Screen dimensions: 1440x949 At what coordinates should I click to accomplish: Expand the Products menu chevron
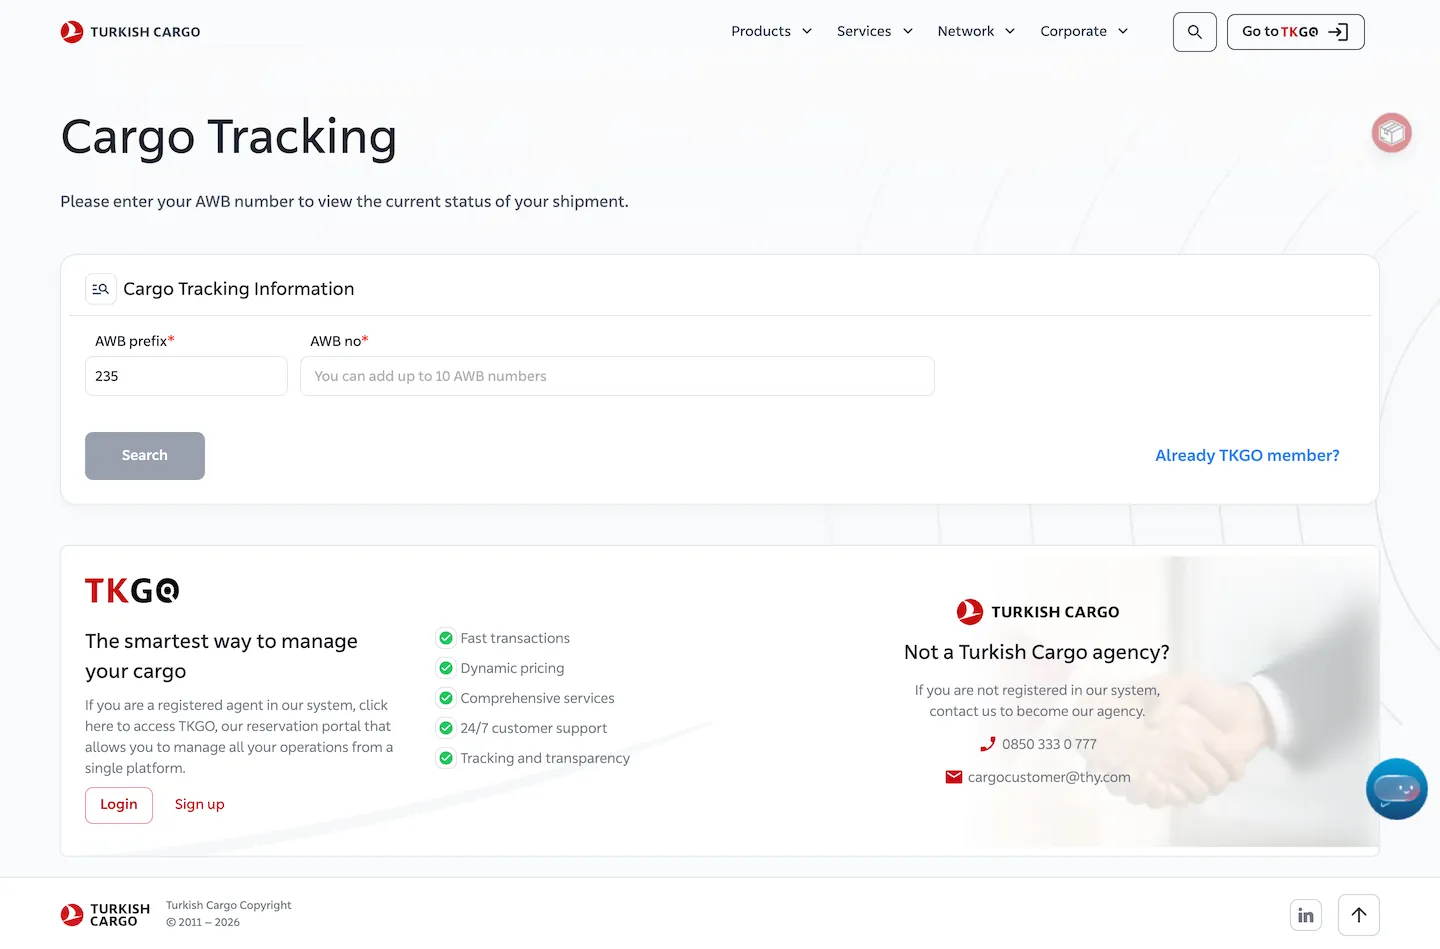point(807,31)
